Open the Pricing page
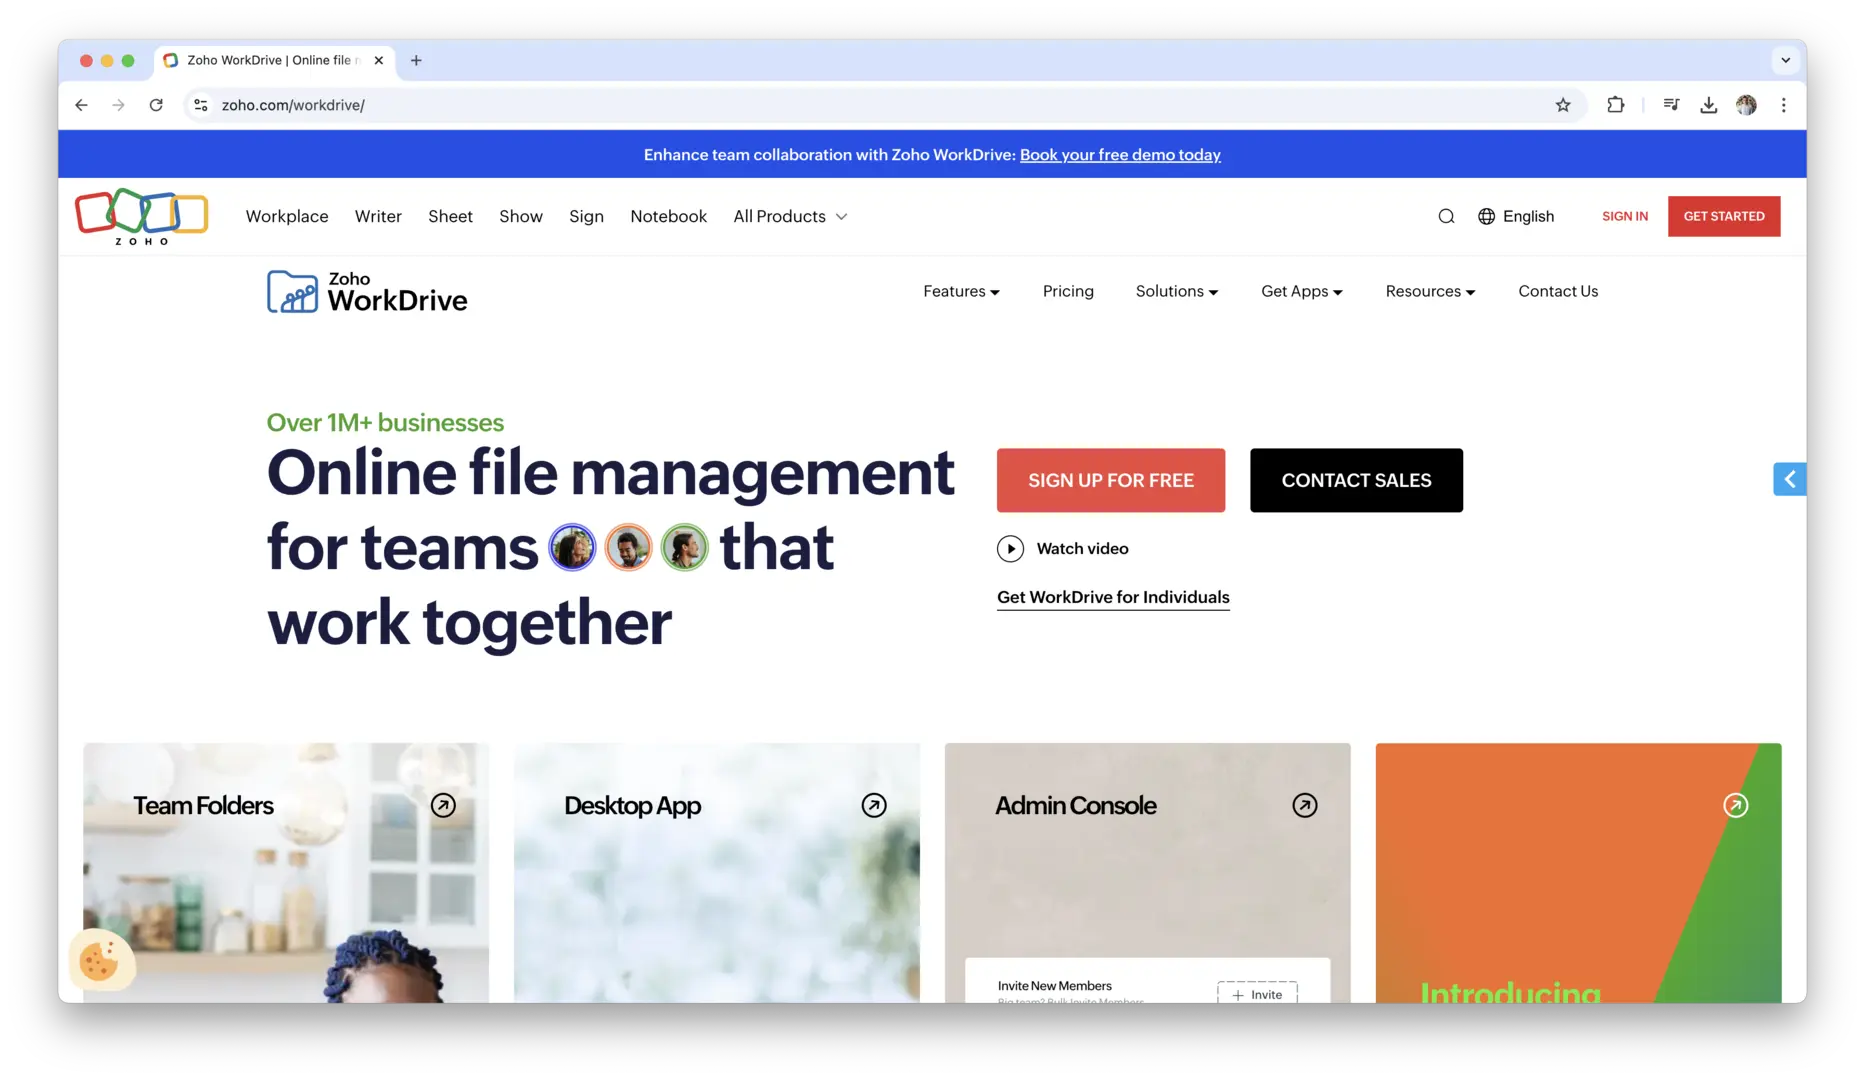This screenshot has width=1865, height=1080. pos(1068,292)
